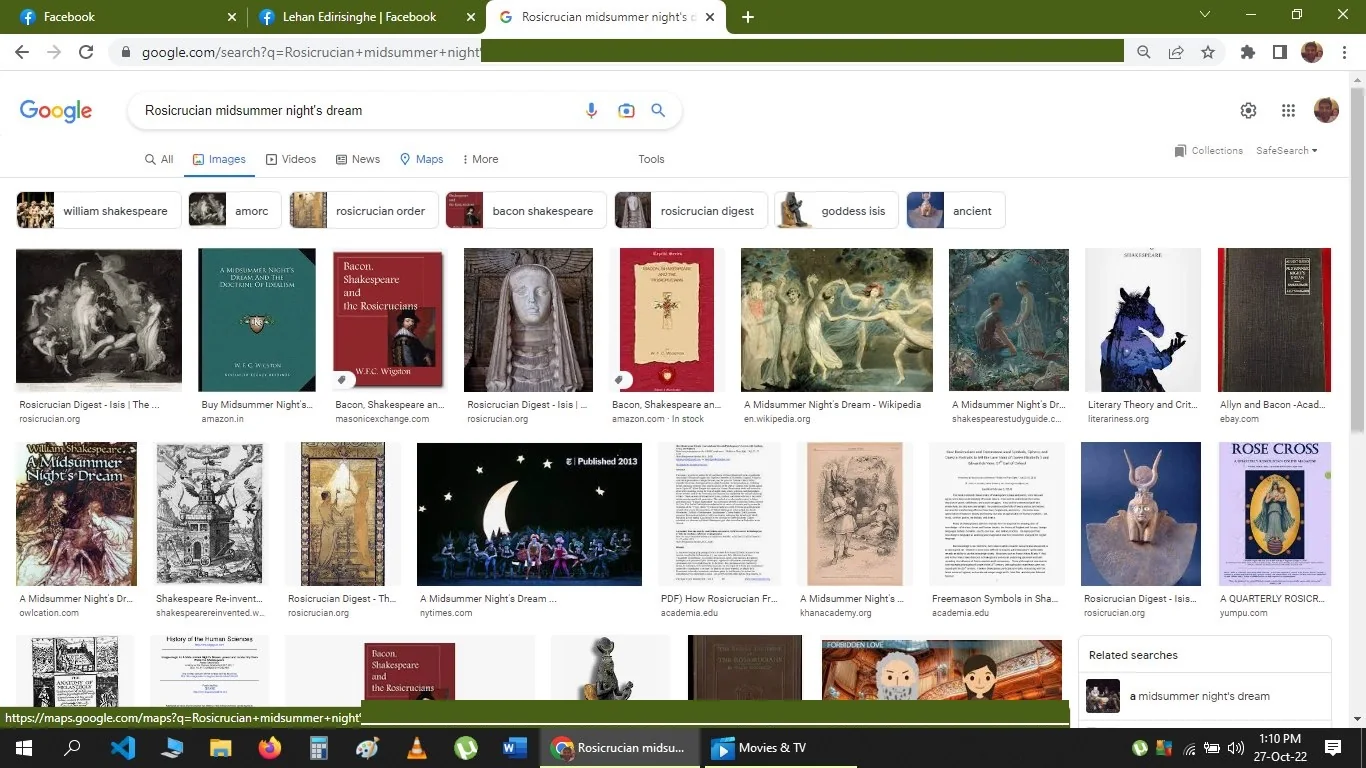This screenshot has width=1366, height=768.
Task: Toggle the browser side panel
Action: (x=1279, y=52)
